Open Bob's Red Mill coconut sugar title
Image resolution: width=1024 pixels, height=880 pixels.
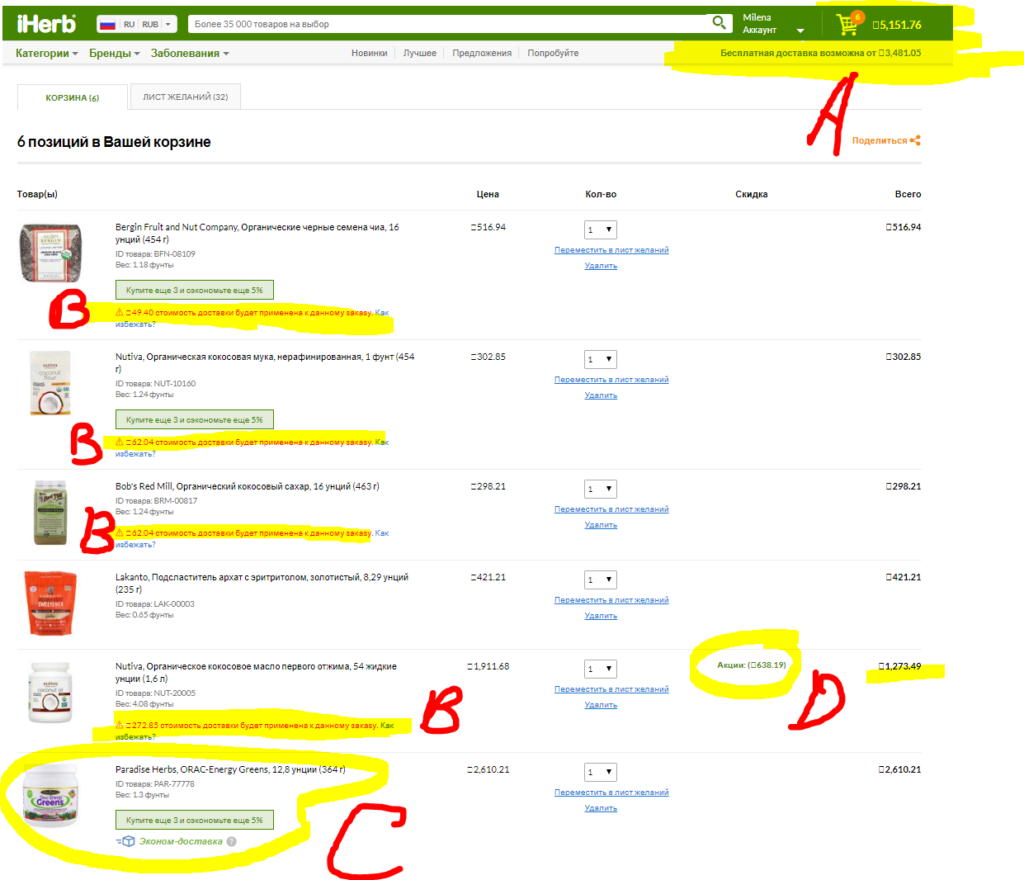[248, 486]
